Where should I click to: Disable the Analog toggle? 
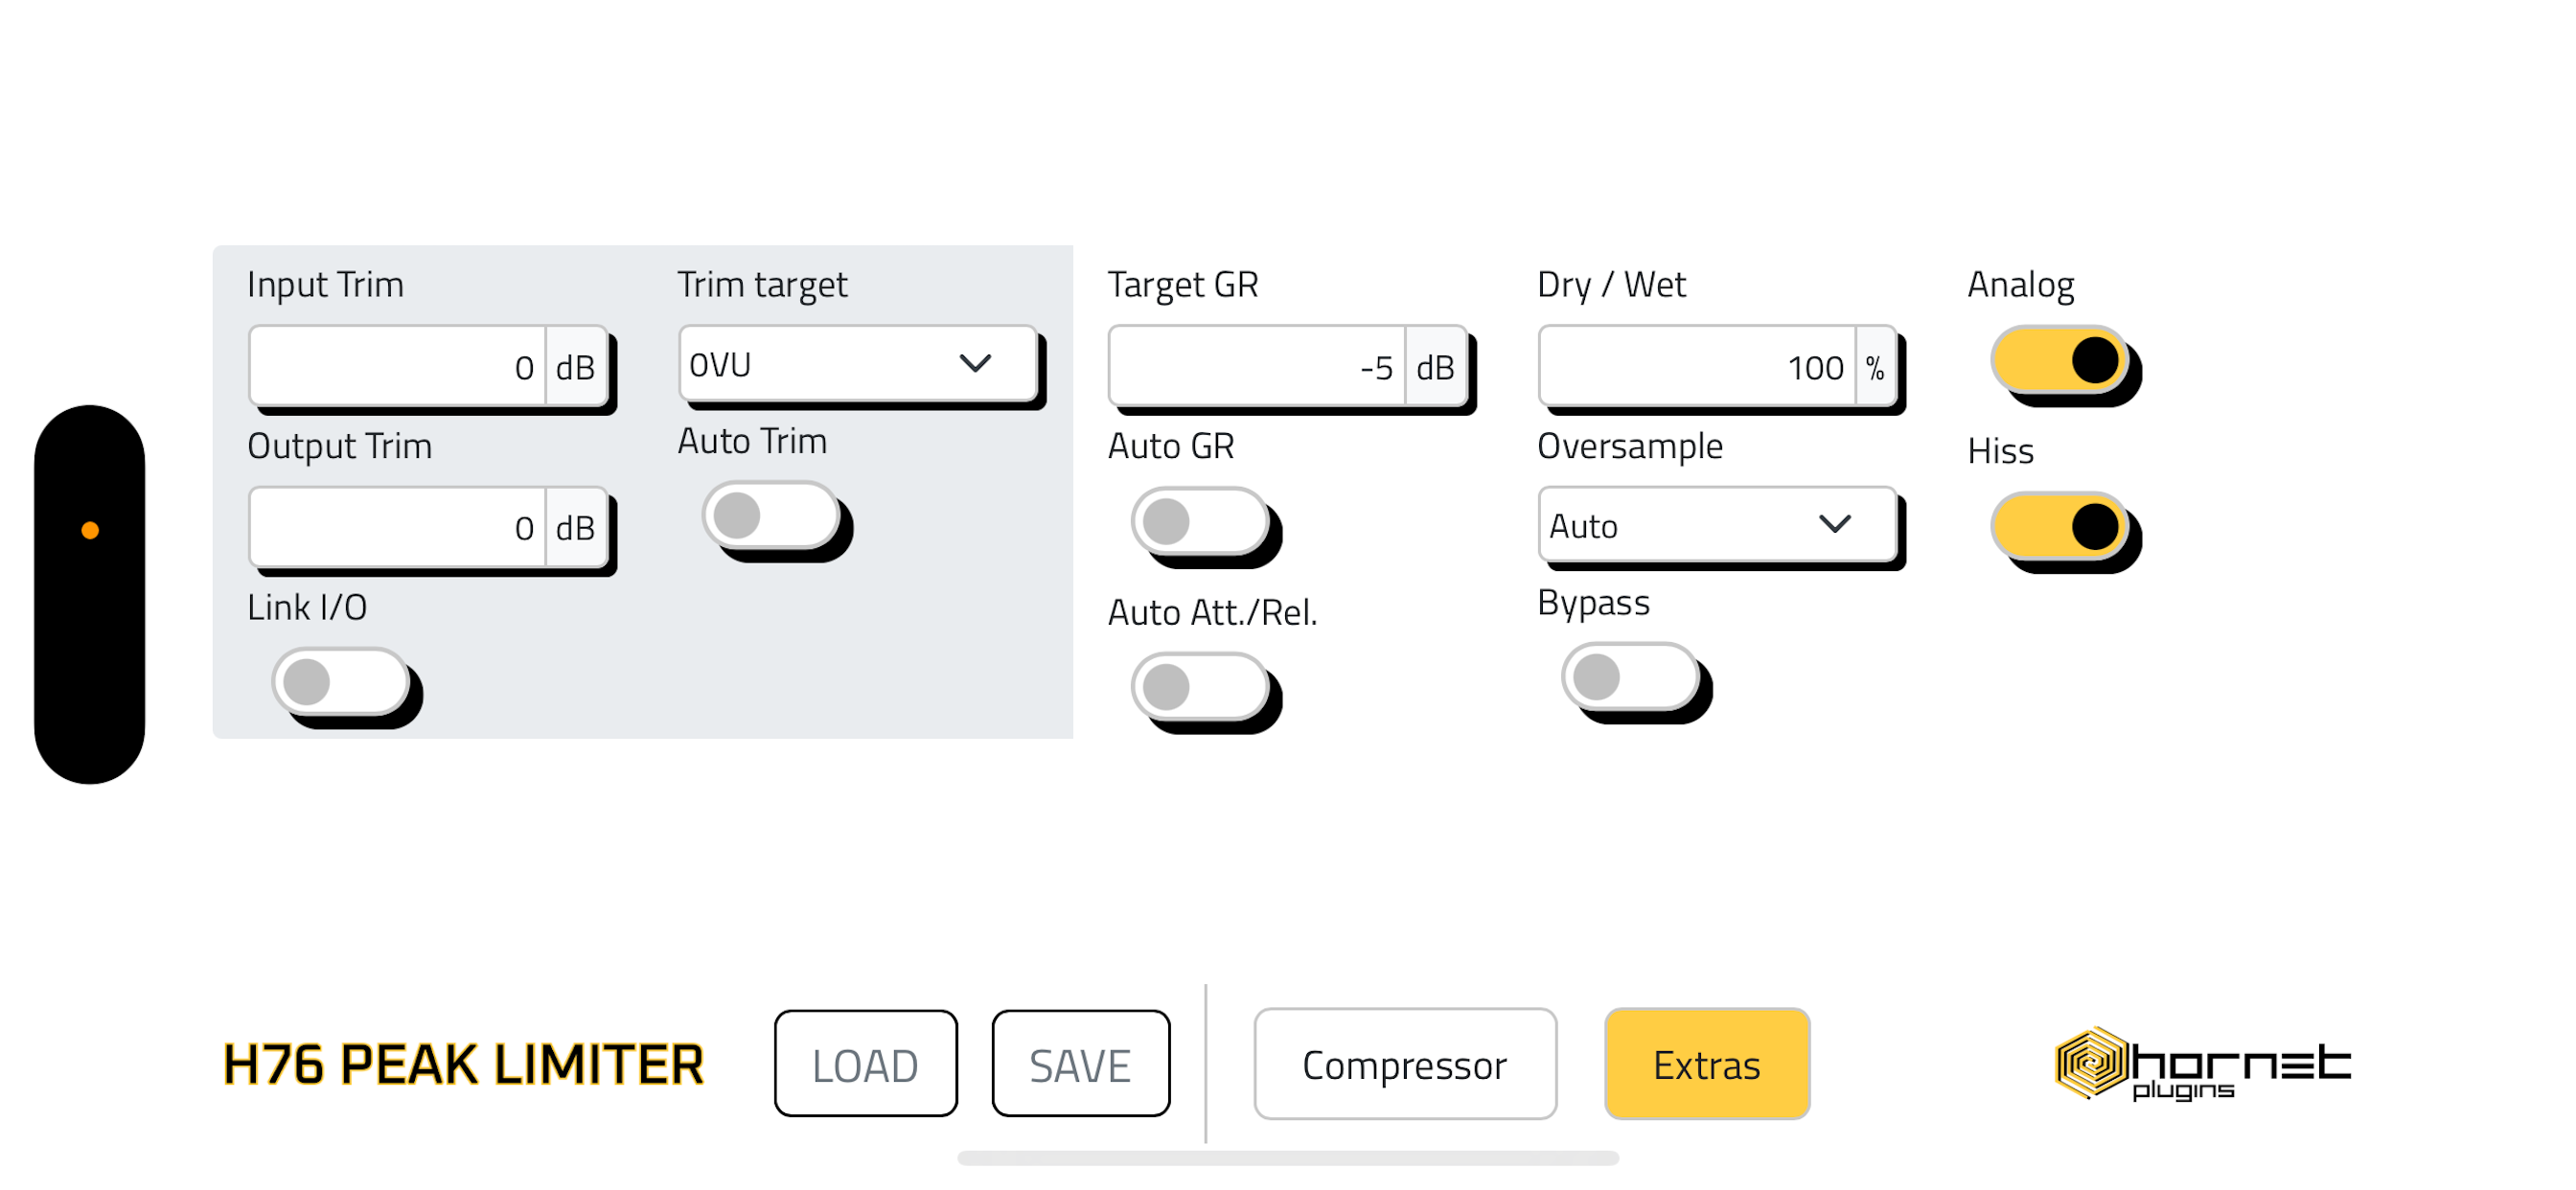[2059, 360]
